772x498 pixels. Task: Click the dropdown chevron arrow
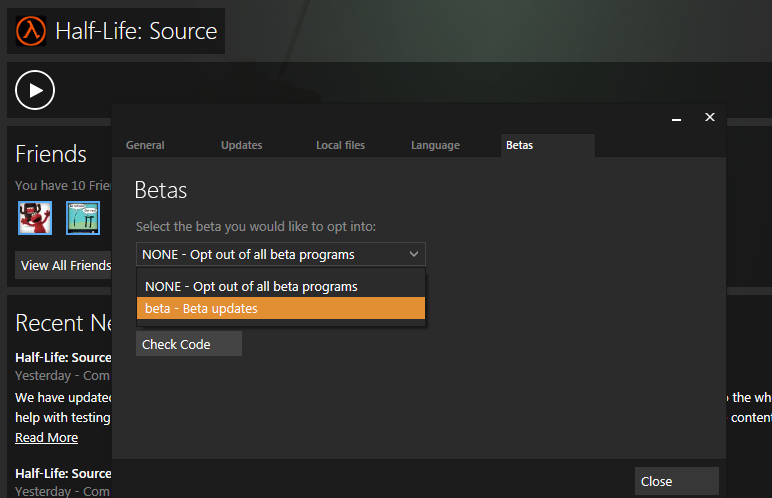click(414, 254)
